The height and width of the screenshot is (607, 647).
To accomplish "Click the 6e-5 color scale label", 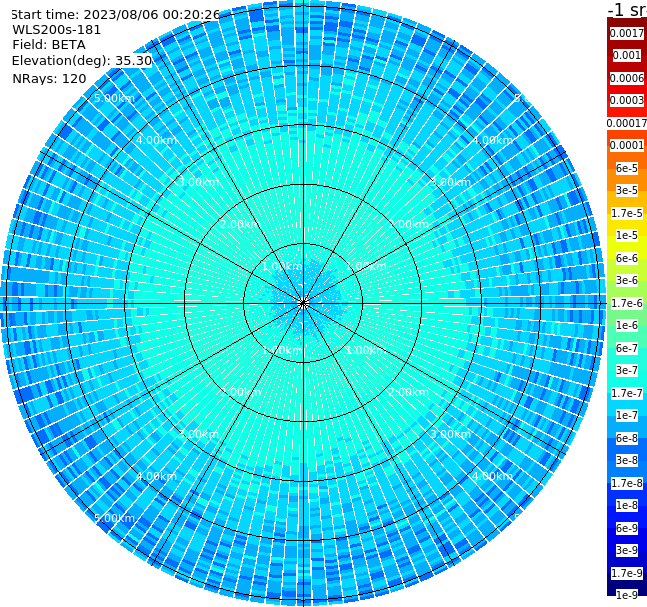I will [627, 168].
